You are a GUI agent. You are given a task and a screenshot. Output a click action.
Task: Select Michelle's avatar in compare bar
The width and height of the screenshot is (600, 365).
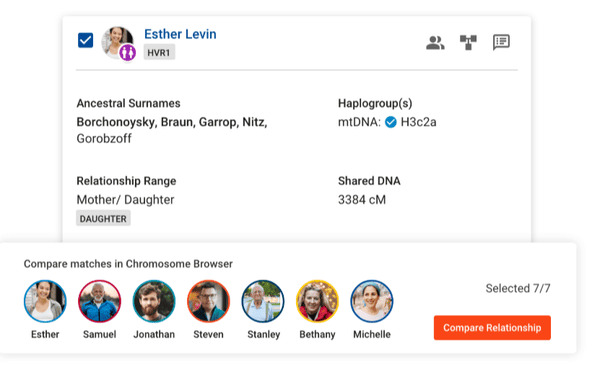tap(372, 301)
